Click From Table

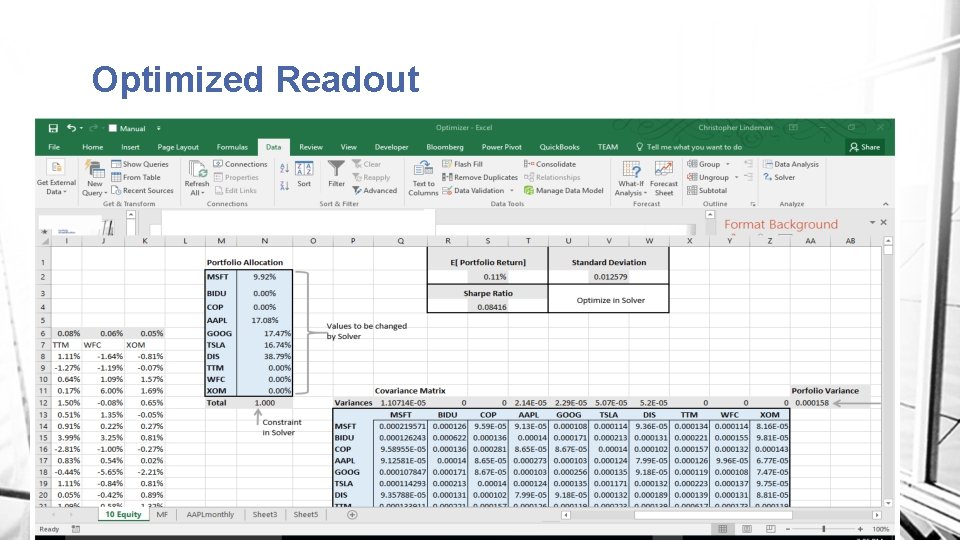click(136, 177)
